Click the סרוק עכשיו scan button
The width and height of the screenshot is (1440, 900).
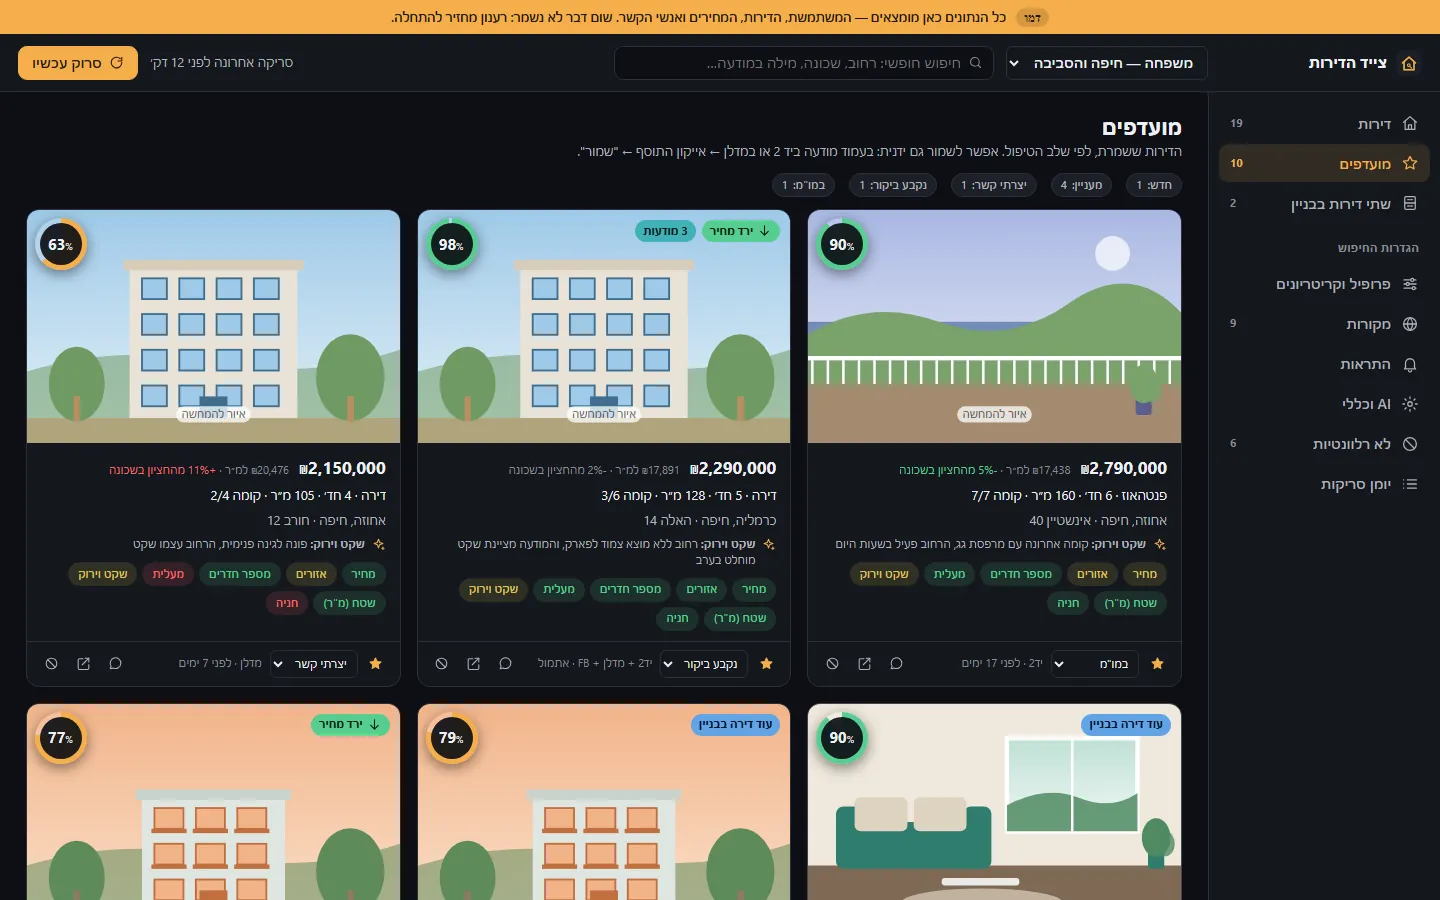[x=78, y=63]
